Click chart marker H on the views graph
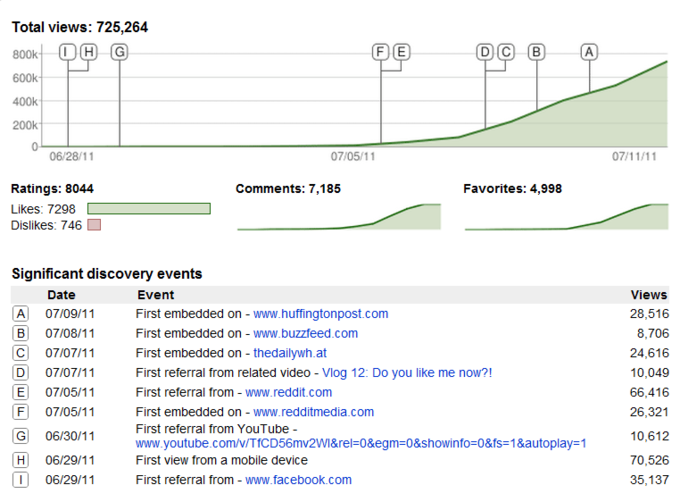 (x=88, y=52)
